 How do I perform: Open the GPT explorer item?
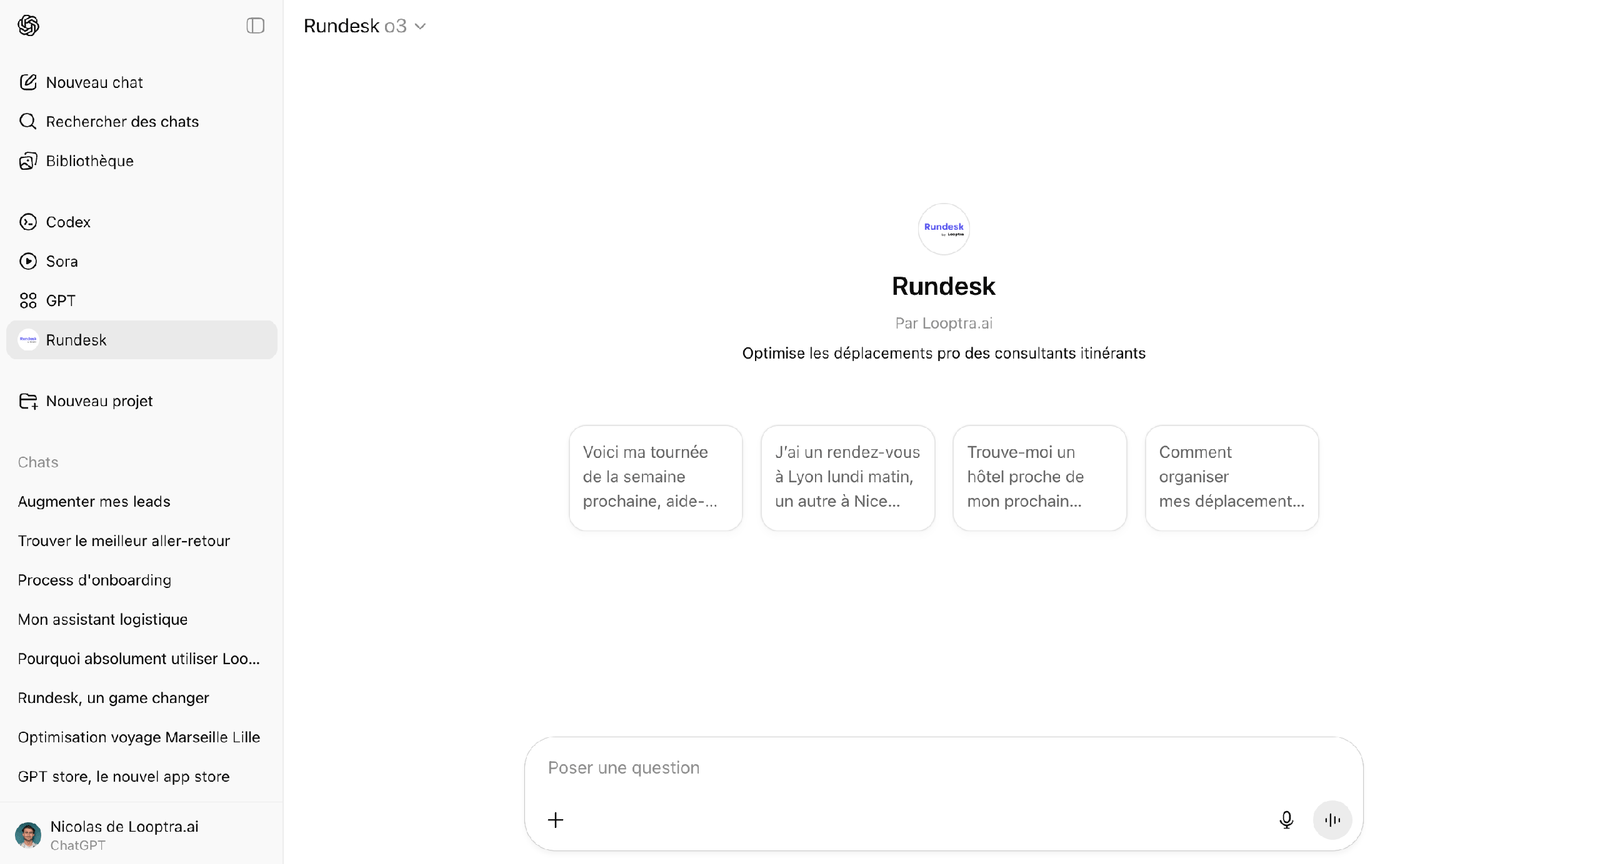60,300
